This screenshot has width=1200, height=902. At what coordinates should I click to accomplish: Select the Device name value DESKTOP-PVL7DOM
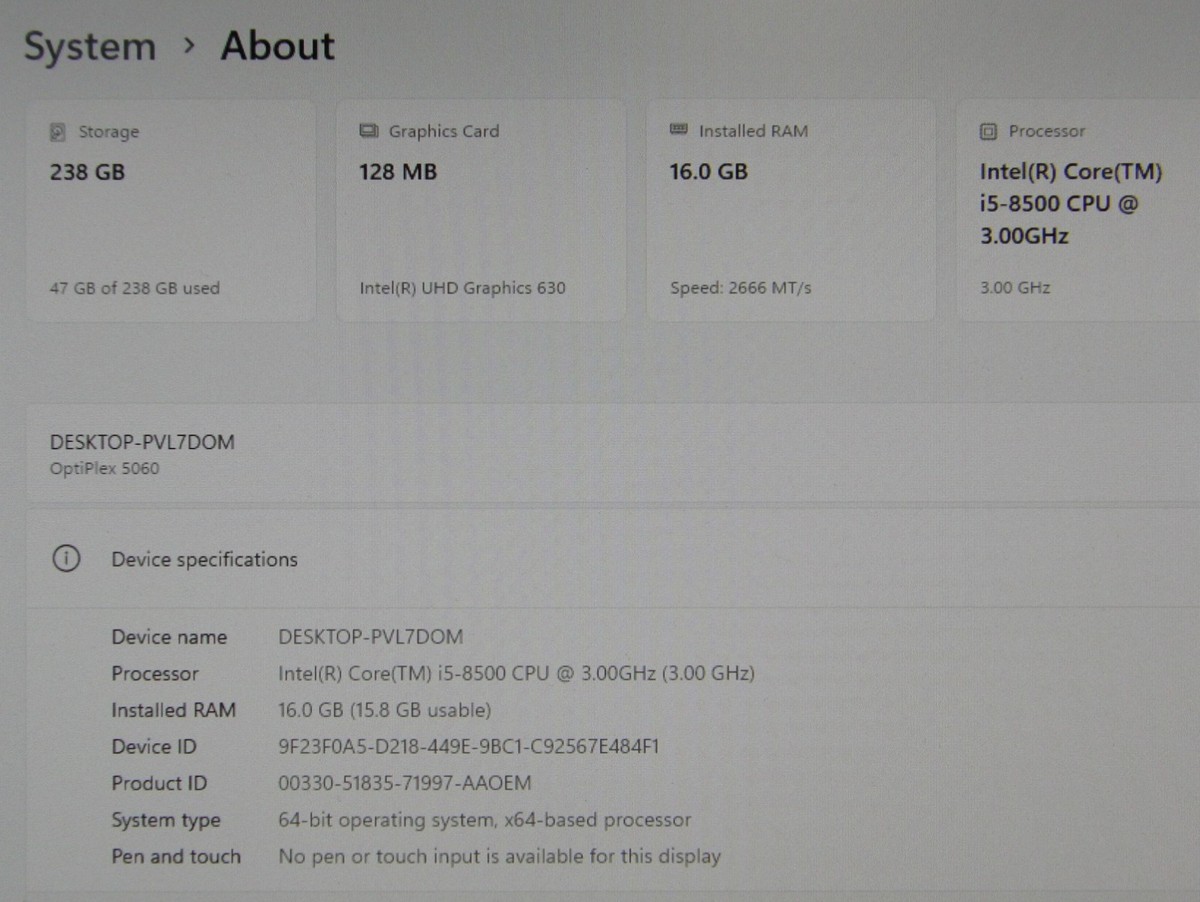coord(371,637)
